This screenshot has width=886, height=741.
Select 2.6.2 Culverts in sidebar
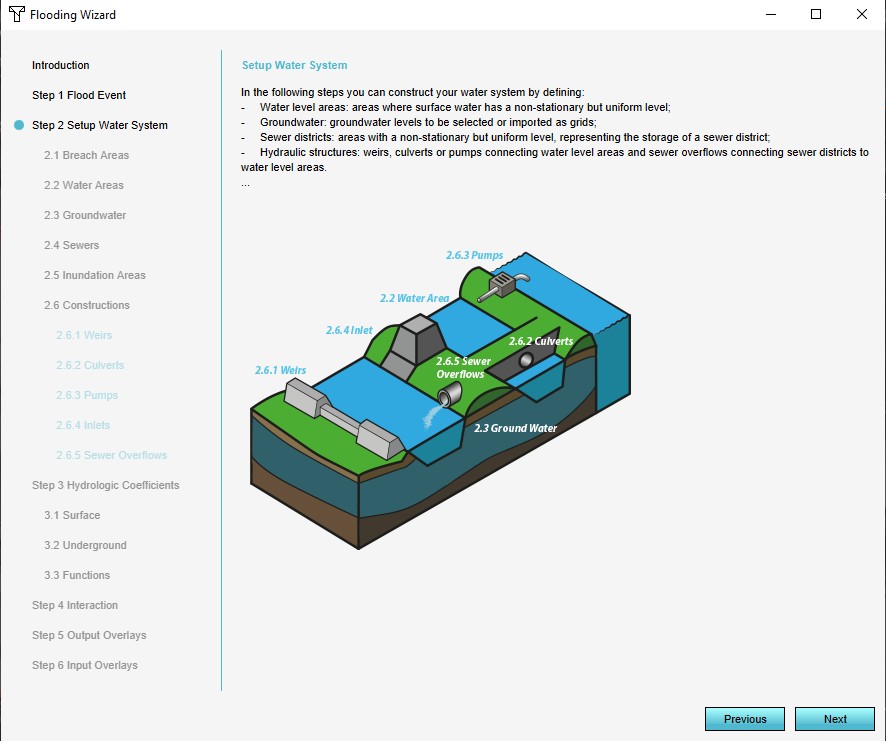(90, 366)
